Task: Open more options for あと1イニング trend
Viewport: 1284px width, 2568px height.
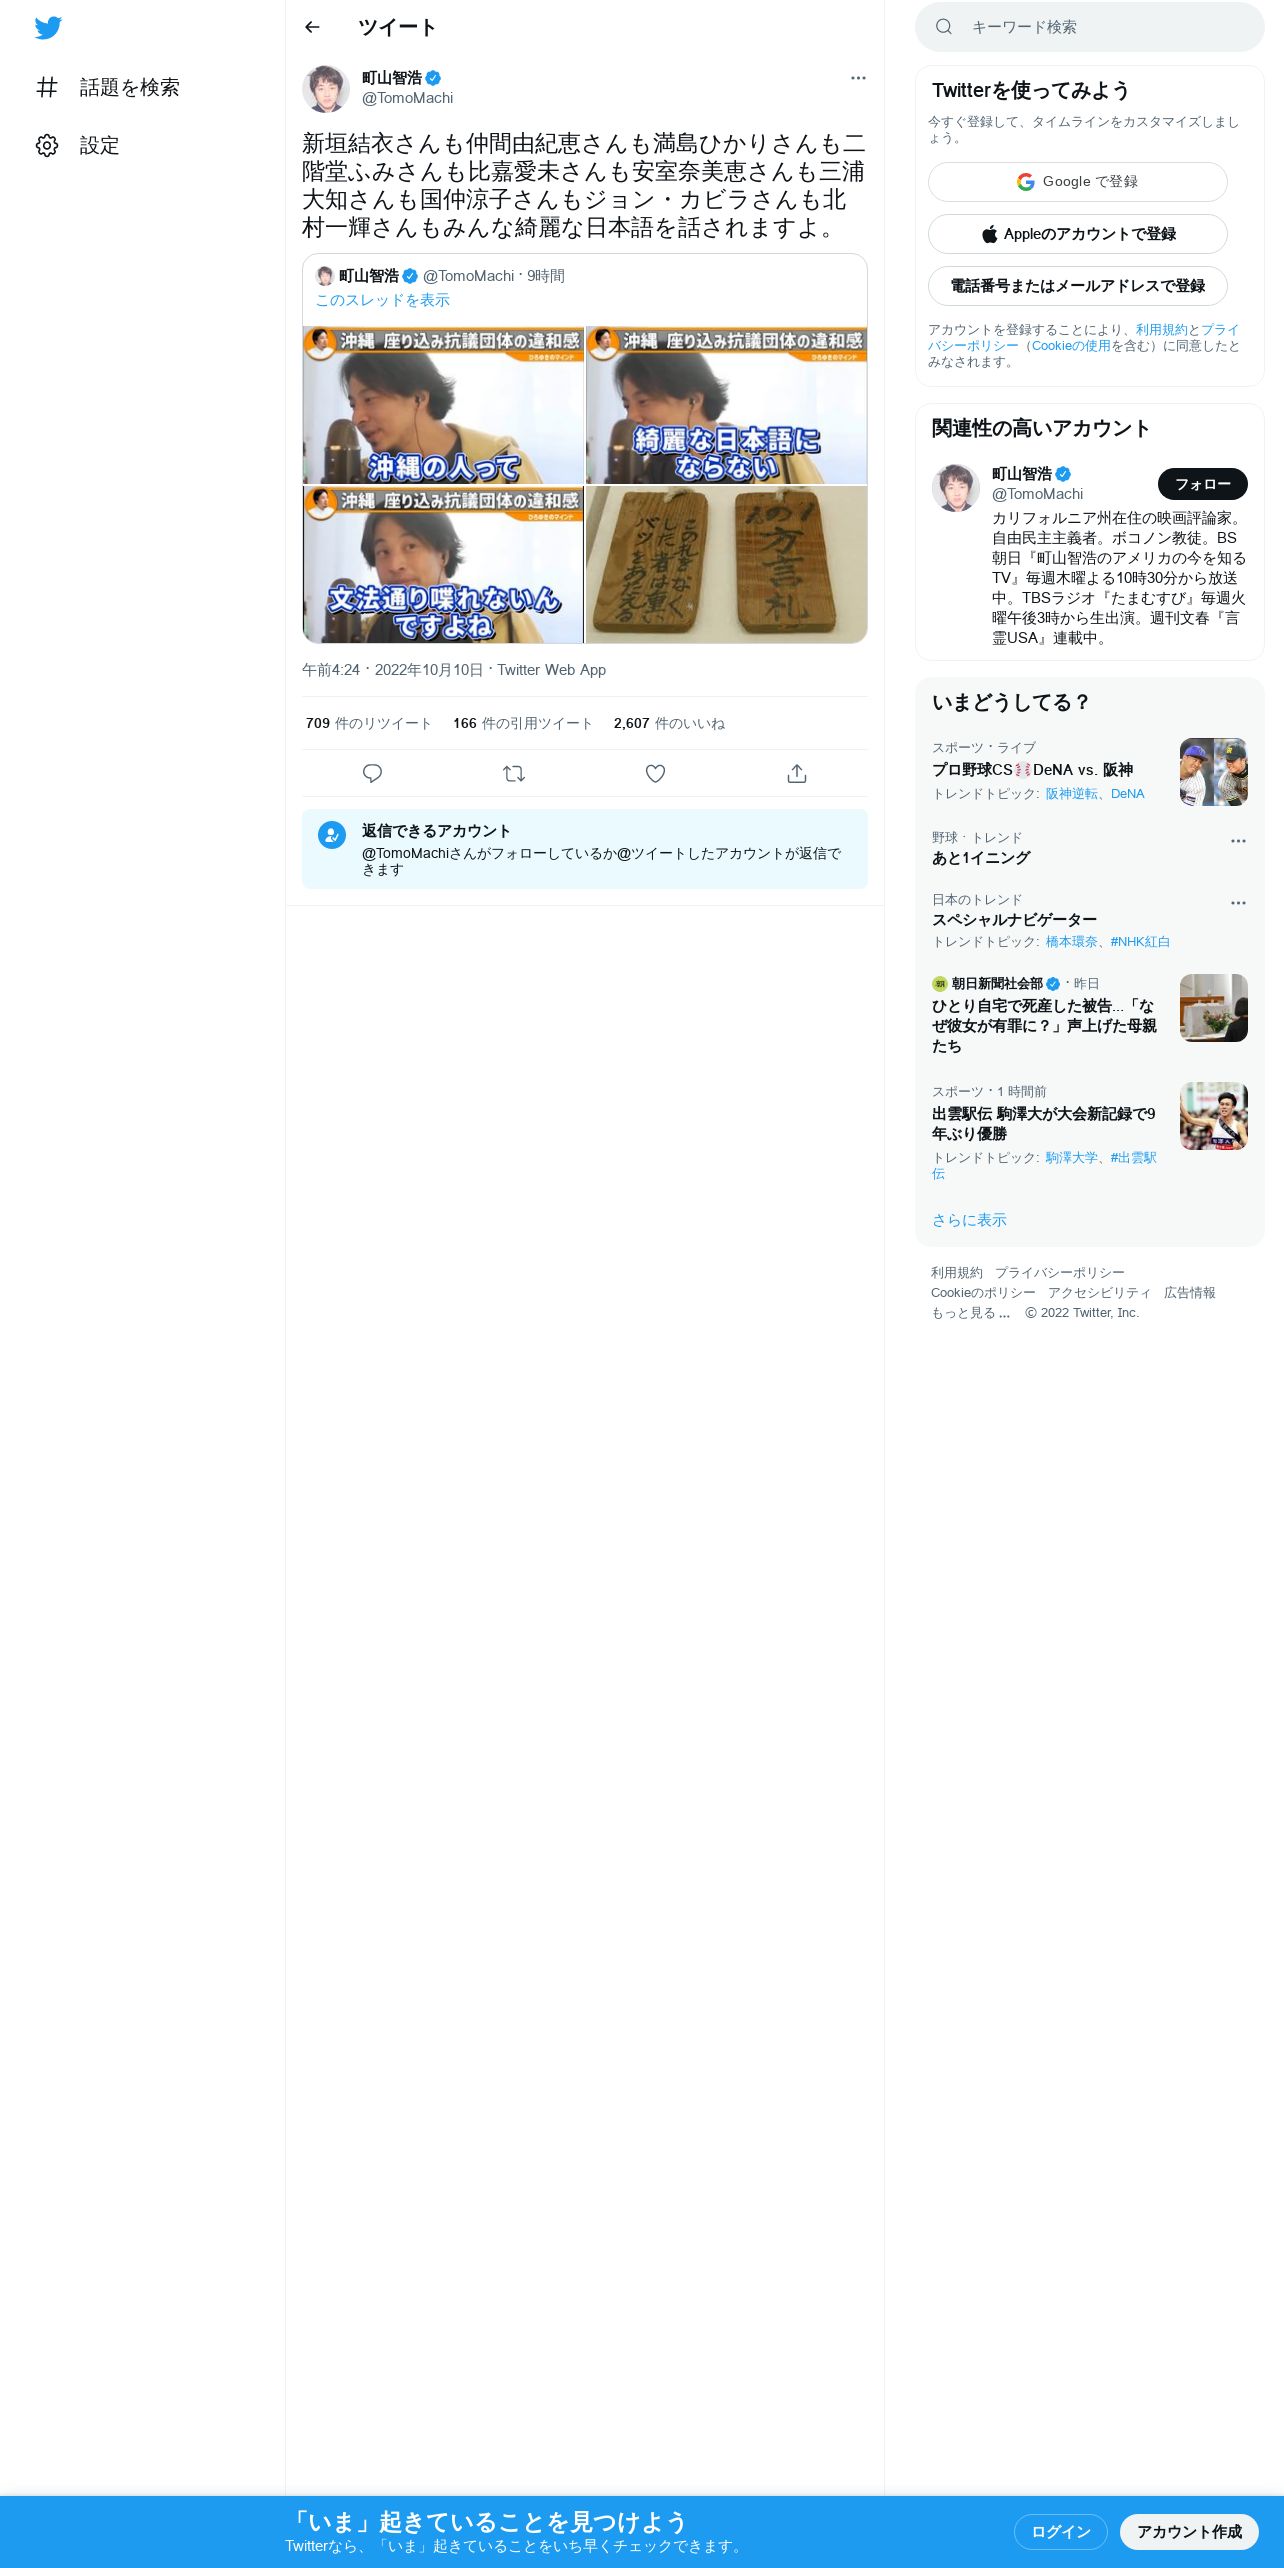Action: (x=1238, y=841)
